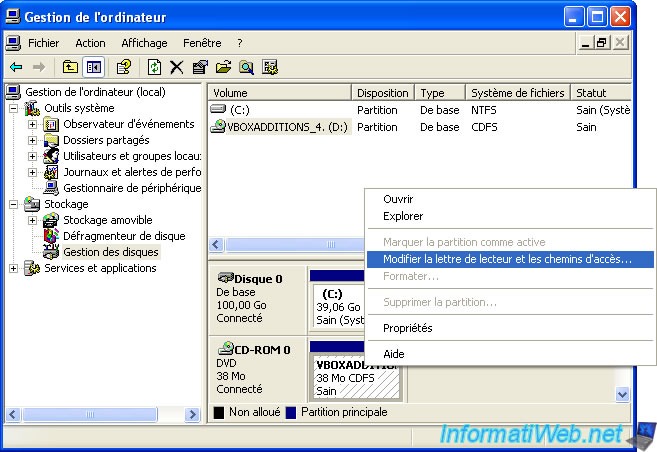Screen dimensions: 657x452
Task: Sort by the Statut column header
Action: tap(601, 93)
